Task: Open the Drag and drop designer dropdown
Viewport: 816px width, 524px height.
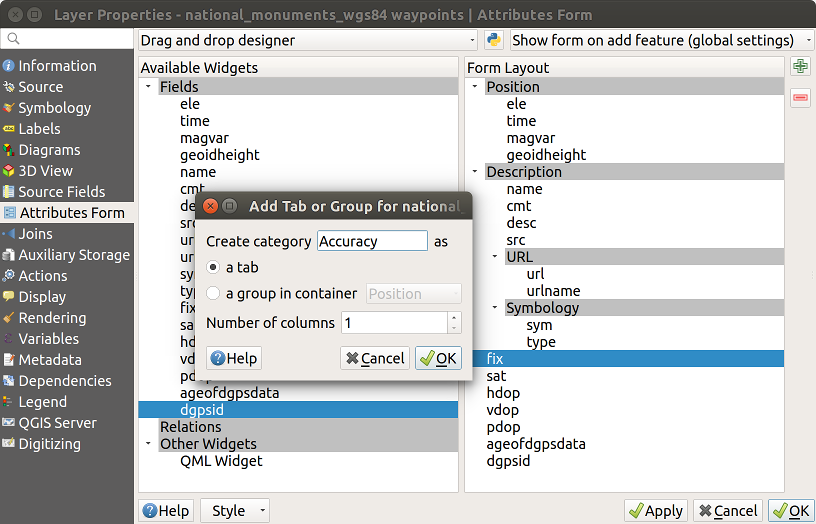Action: click(307, 40)
